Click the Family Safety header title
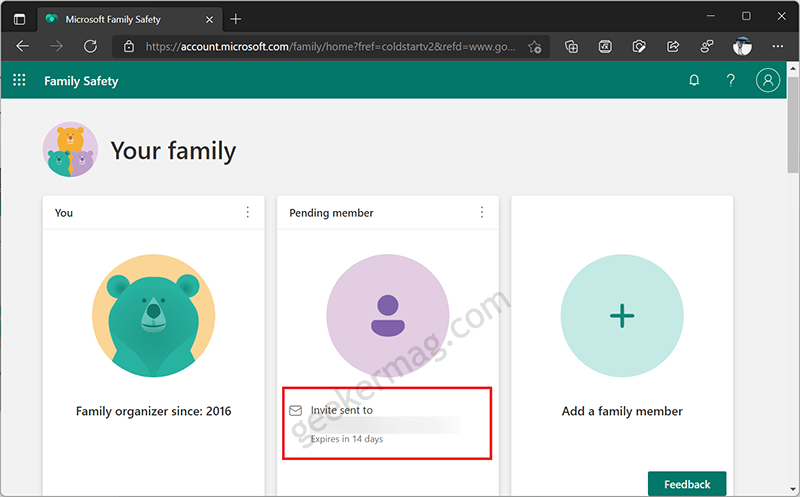Viewport: 800px width, 497px height. tap(81, 81)
